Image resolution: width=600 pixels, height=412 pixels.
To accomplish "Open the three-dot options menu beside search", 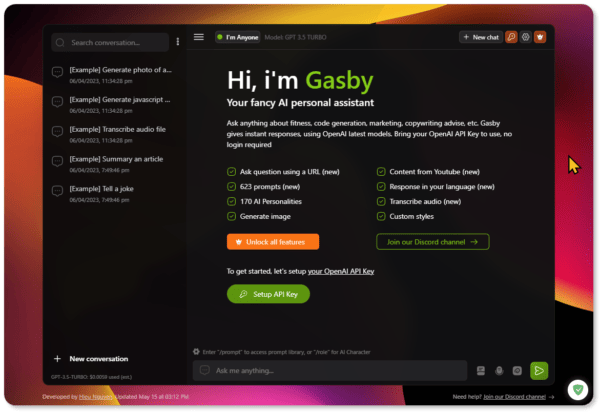I will pos(178,42).
